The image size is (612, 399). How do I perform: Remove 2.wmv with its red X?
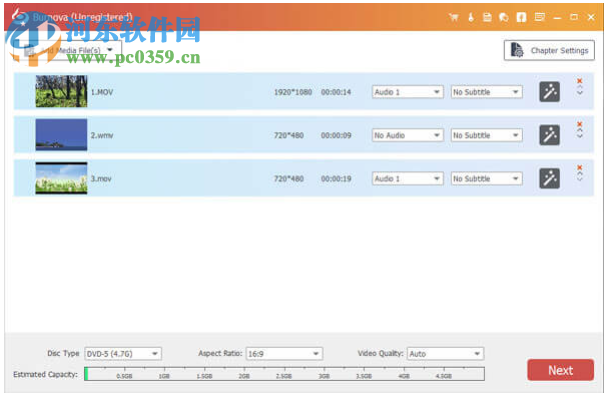580,124
